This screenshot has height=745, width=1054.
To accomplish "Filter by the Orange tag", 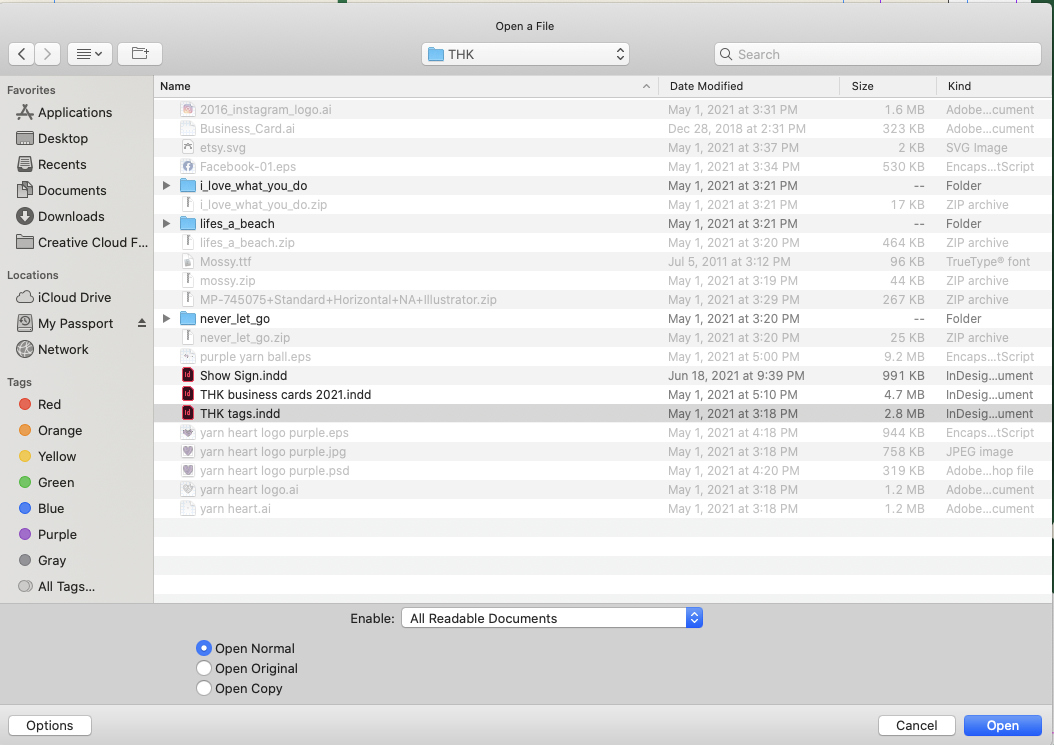I will (x=50, y=430).
